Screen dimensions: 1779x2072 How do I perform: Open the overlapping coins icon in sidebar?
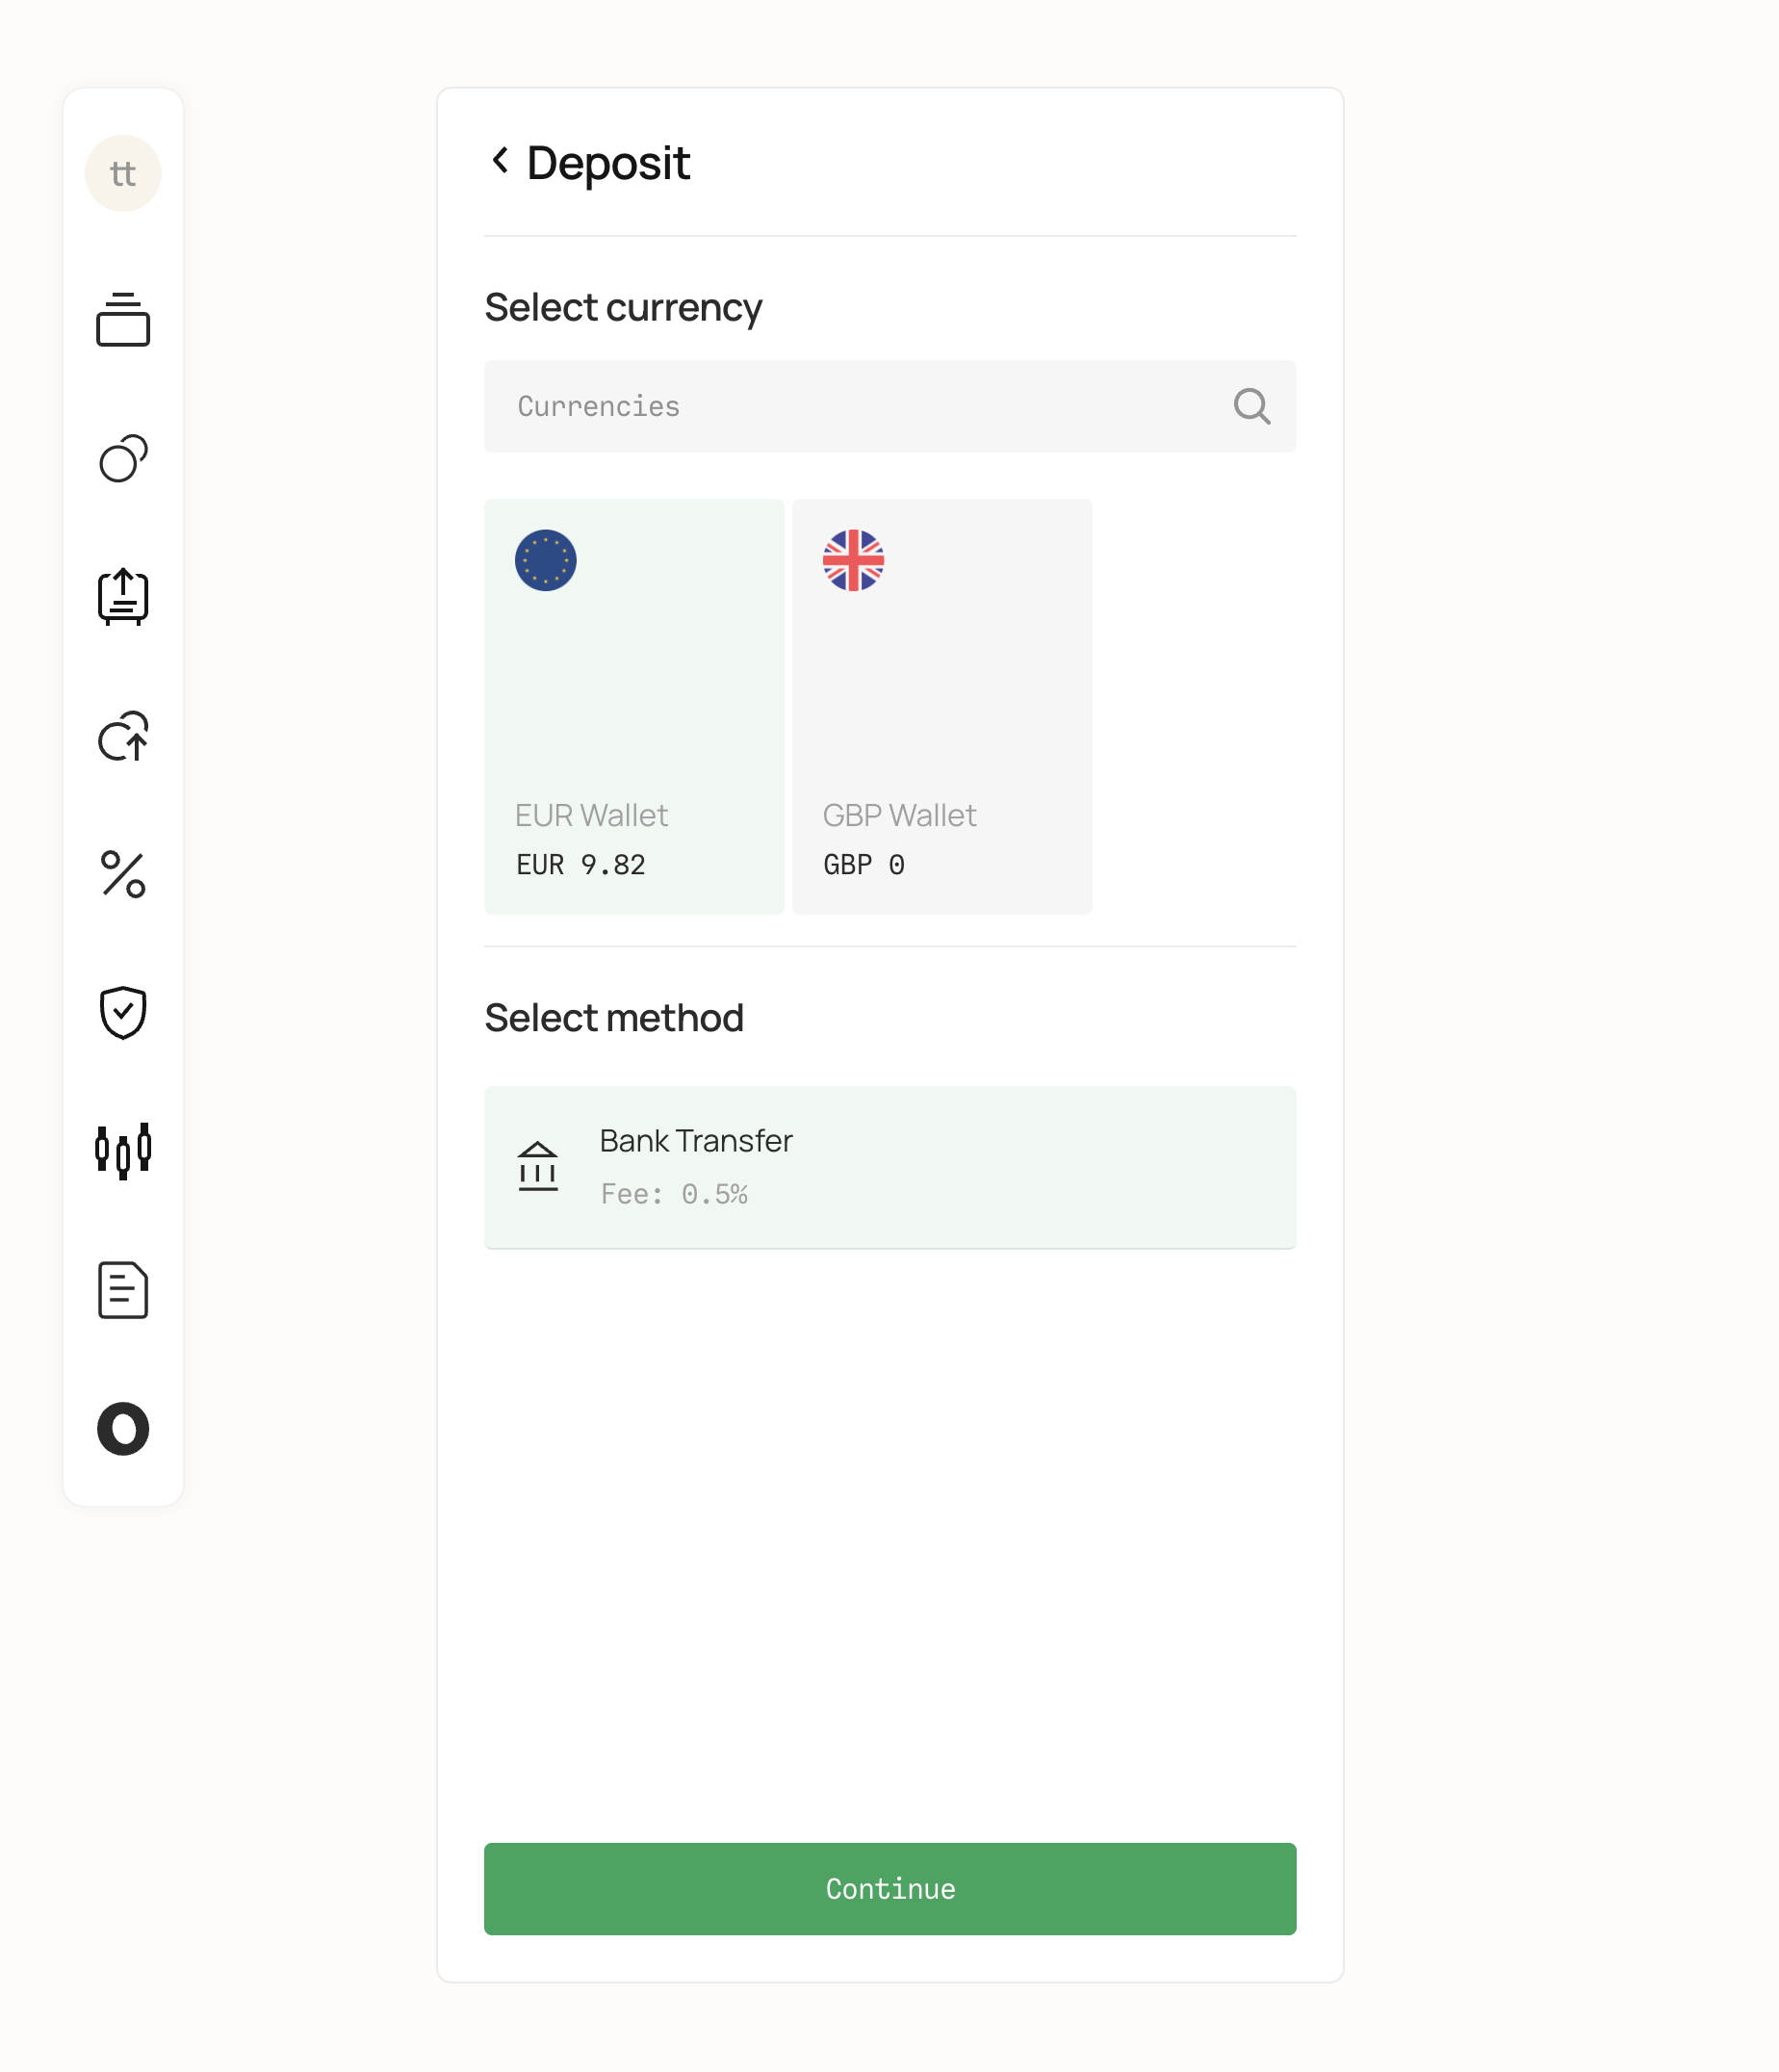(123, 458)
